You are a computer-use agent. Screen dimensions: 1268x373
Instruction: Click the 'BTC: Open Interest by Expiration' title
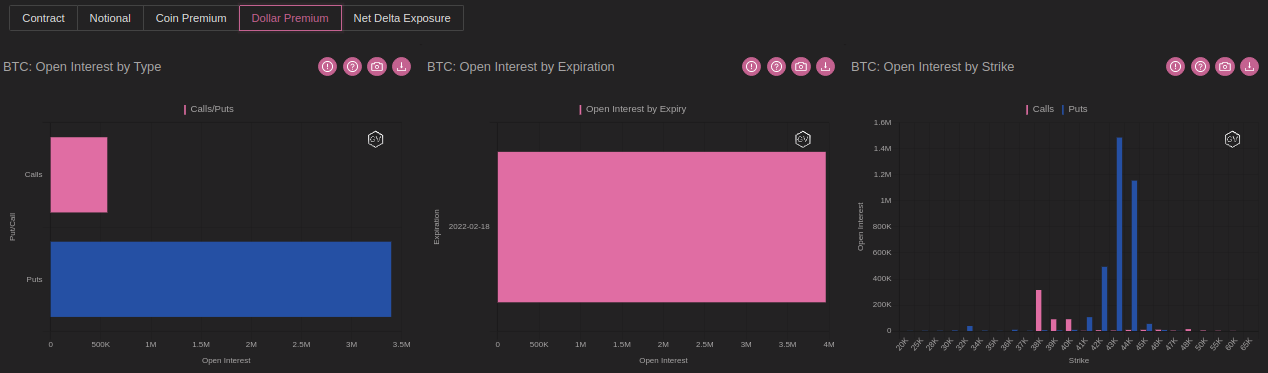coord(521,67)
